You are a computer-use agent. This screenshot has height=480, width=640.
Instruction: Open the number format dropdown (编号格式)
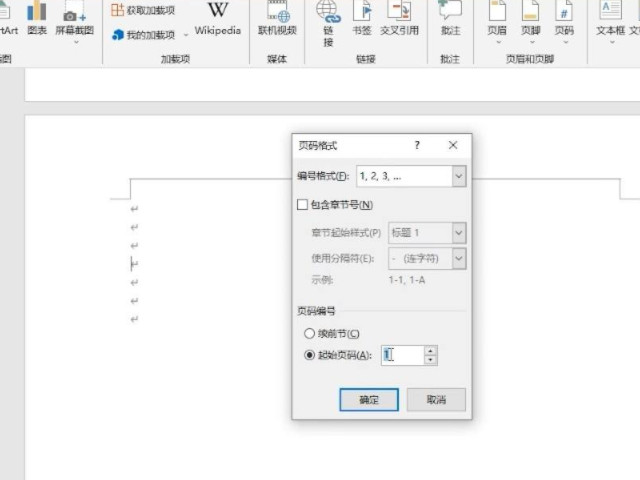pyautogui.click(x=459, y=176)
